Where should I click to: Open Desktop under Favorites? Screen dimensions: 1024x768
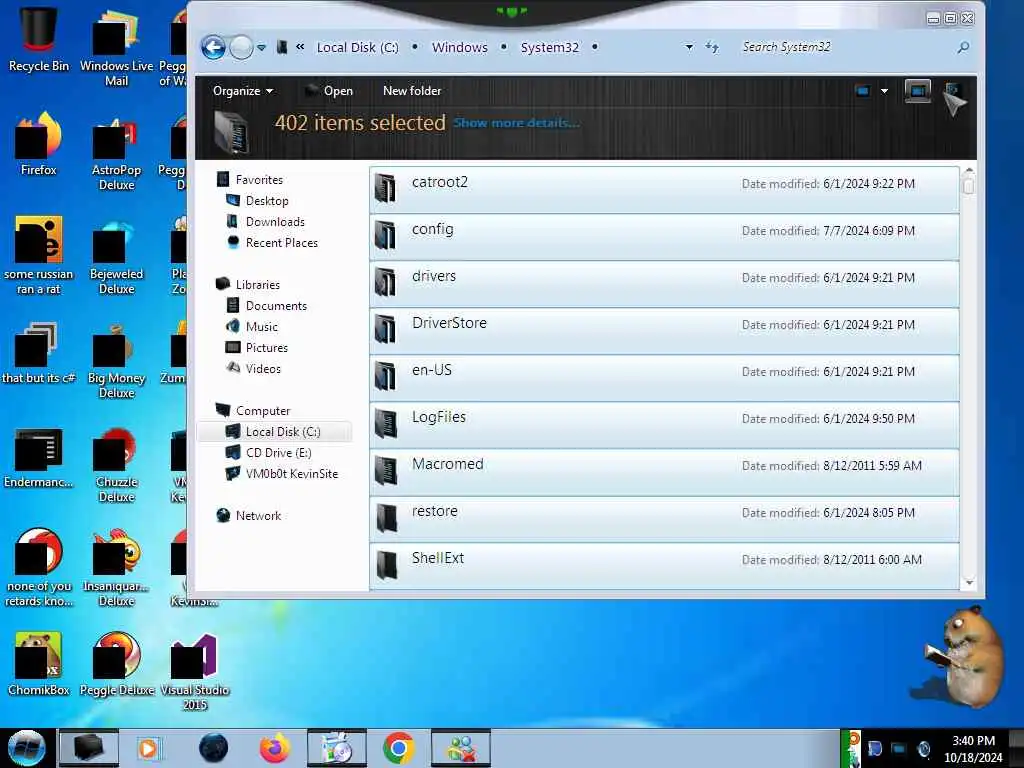pos(267,200)
